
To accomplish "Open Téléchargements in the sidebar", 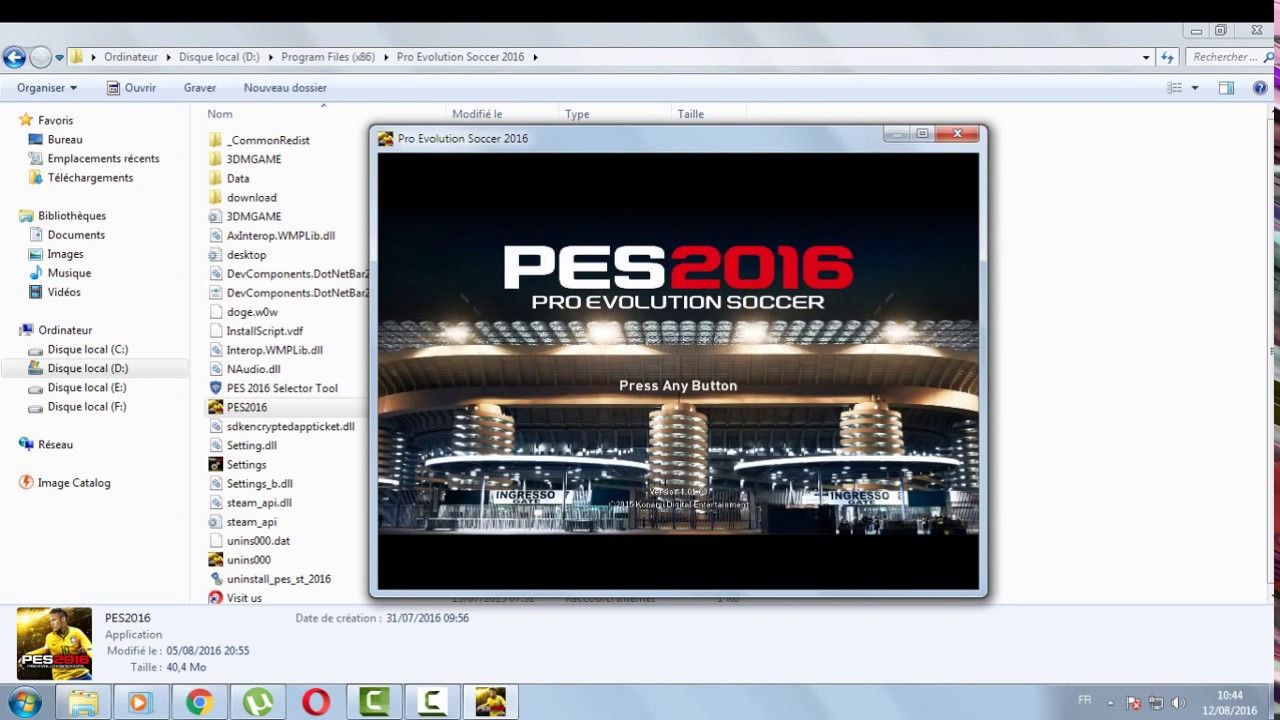I will pos(90,178).
